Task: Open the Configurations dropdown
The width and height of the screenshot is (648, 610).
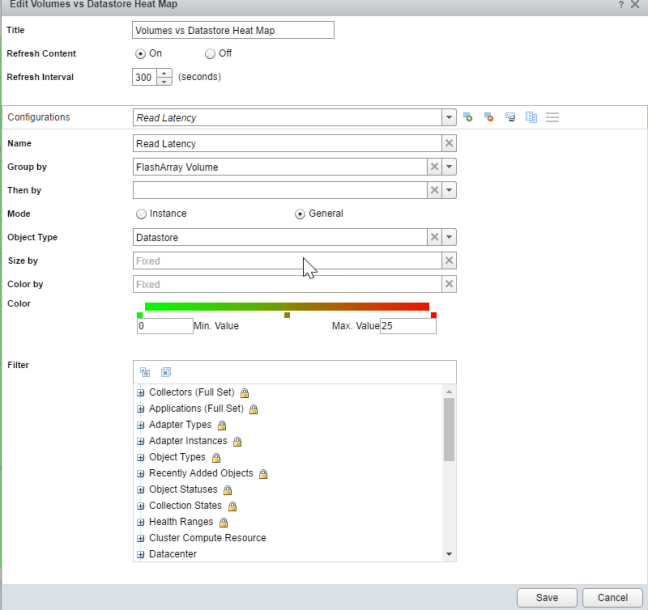Action: point(449,117)
